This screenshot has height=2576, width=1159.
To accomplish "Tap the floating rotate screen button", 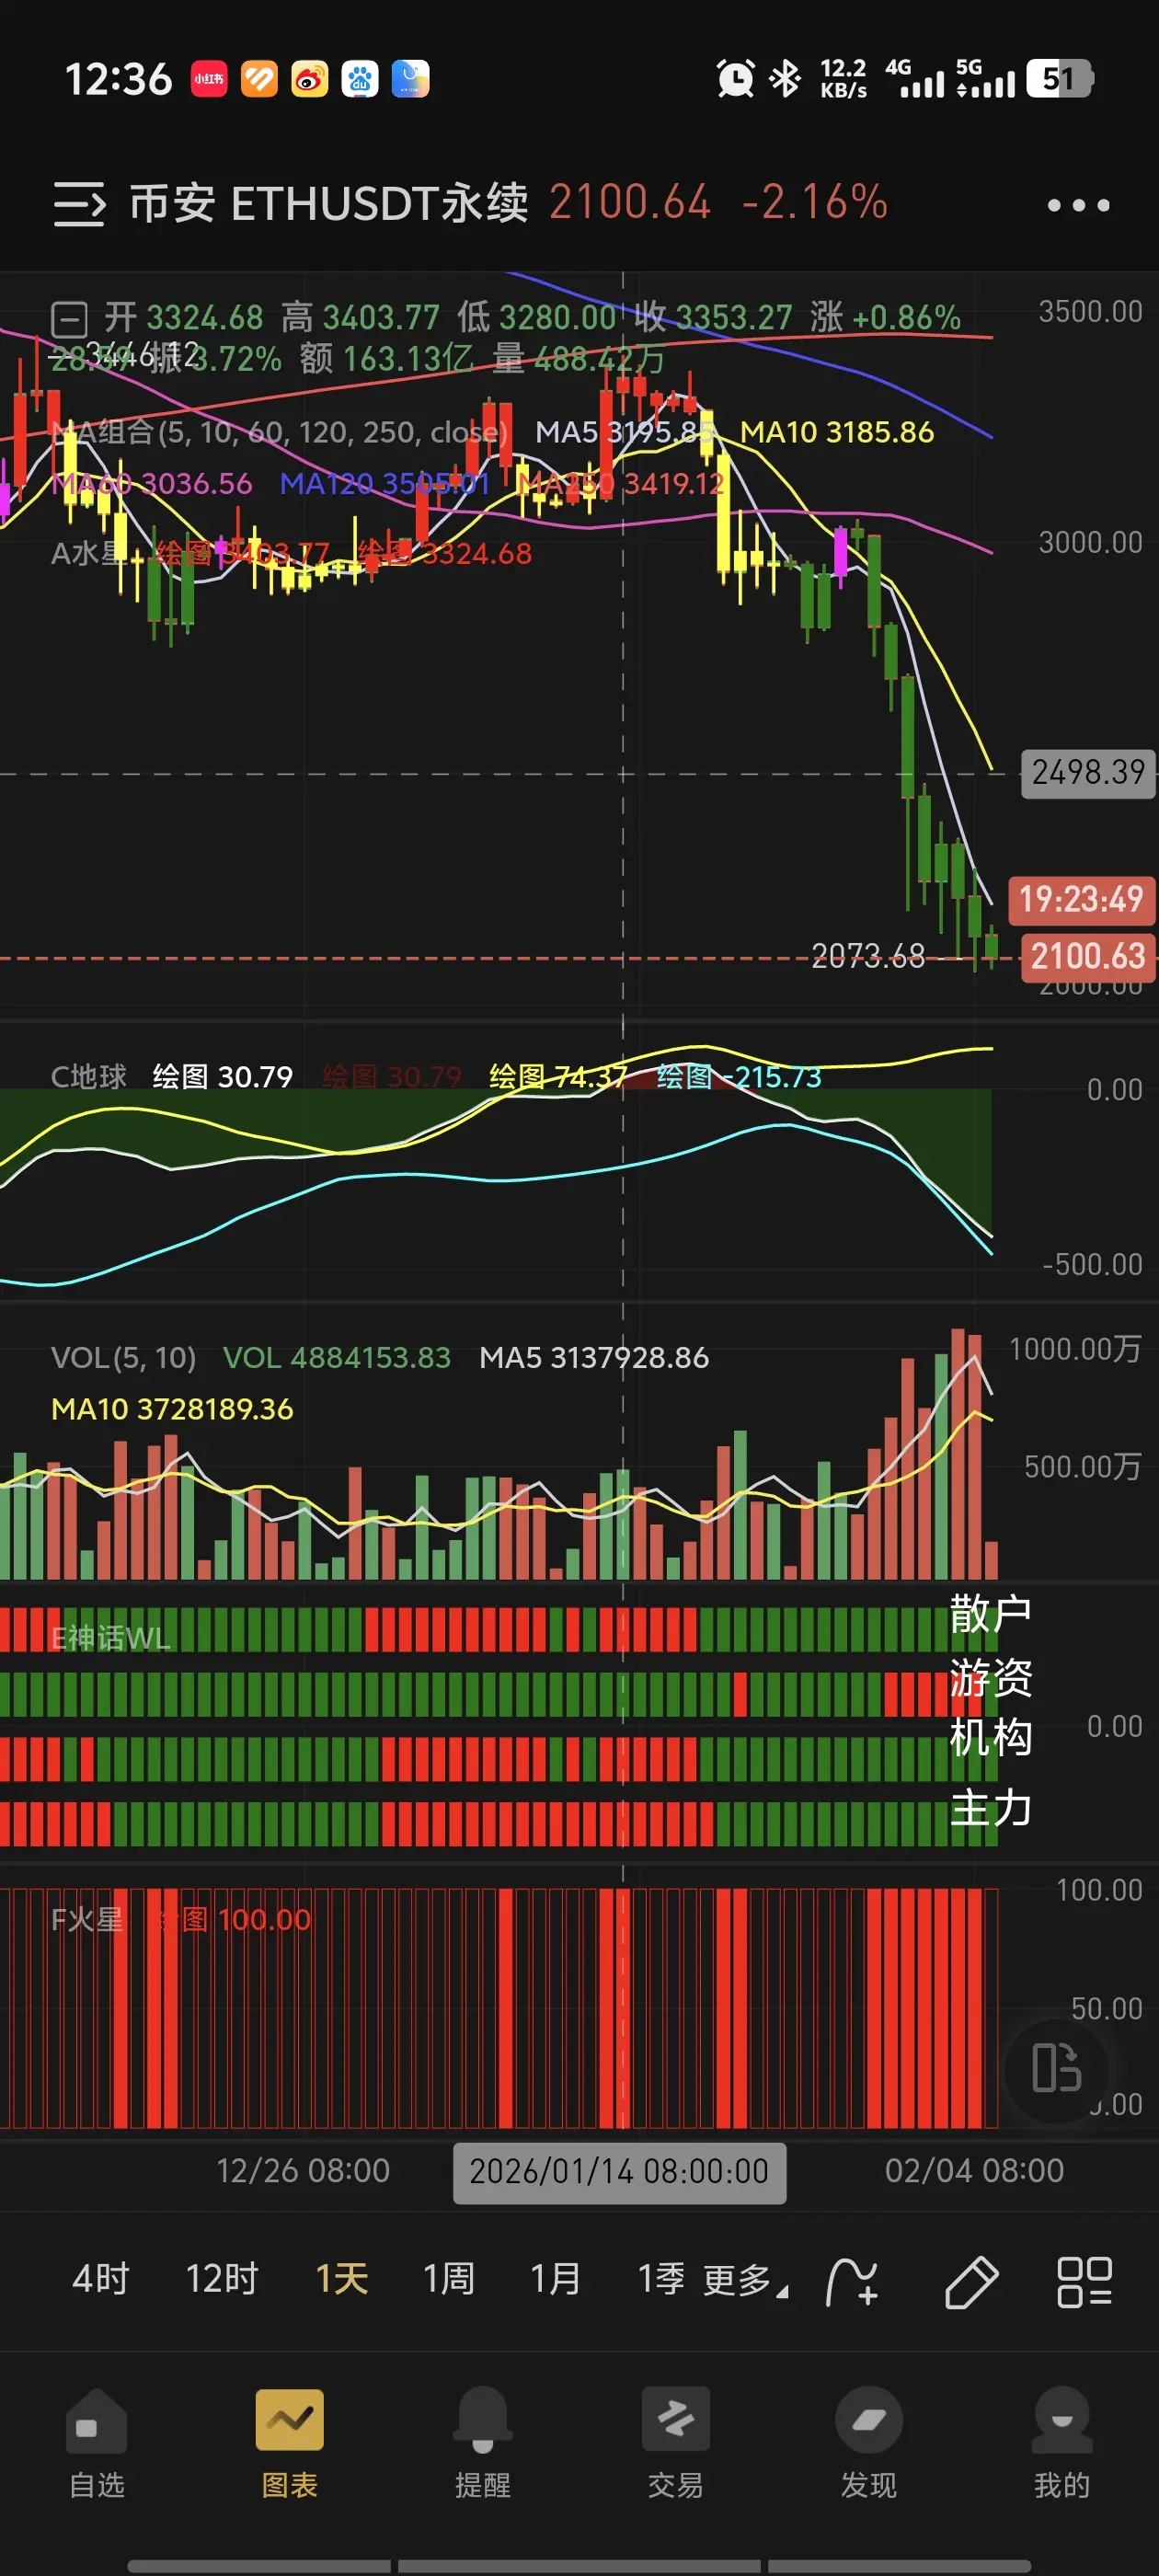I will 1056,2067.
